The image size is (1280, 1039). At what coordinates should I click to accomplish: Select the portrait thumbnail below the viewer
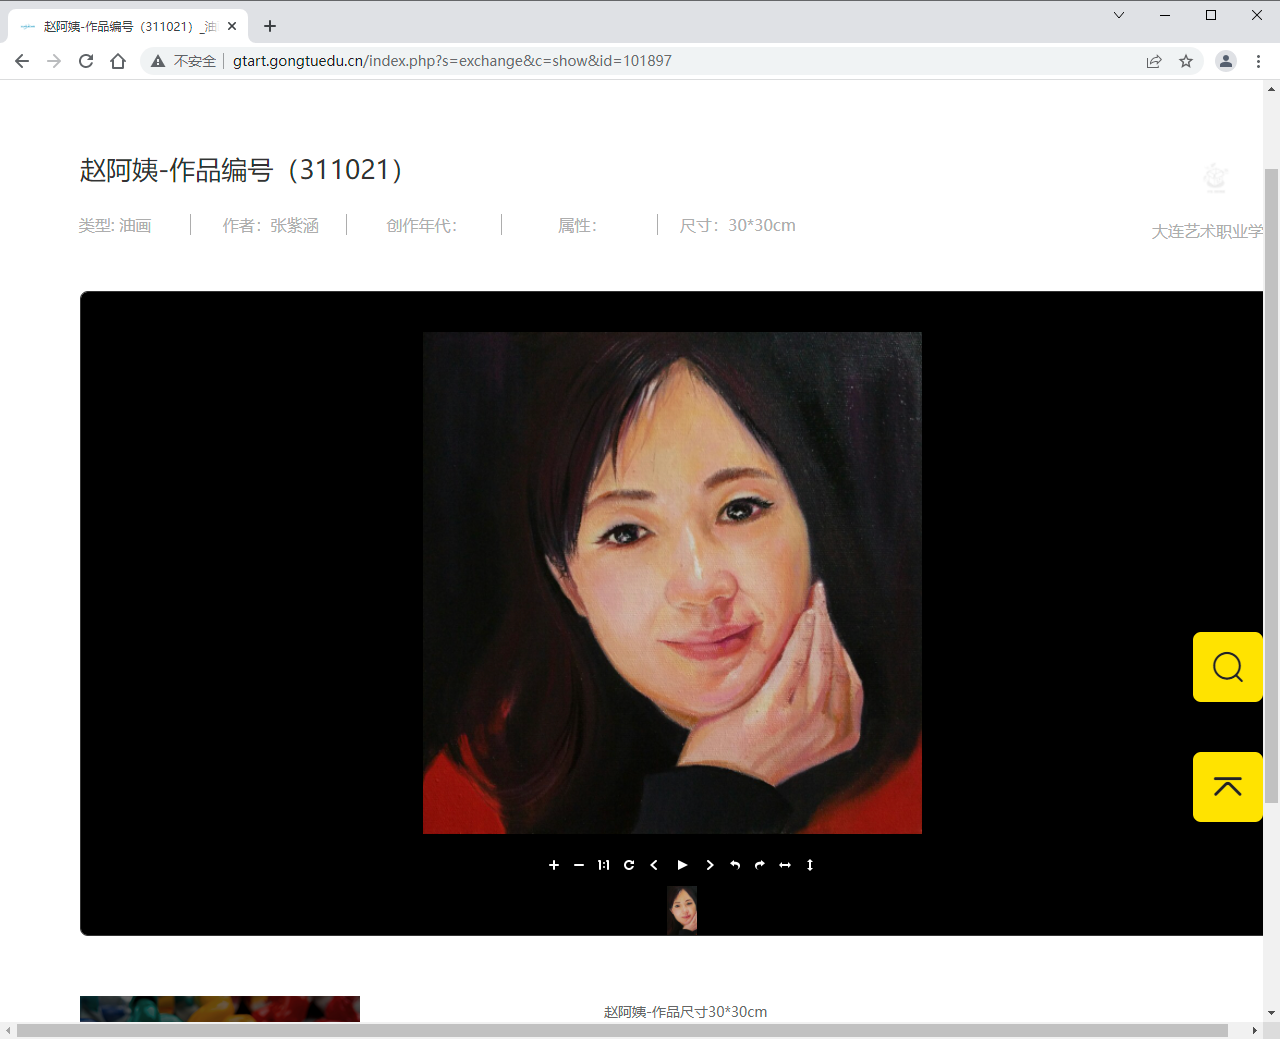click(x=682, y=909)
